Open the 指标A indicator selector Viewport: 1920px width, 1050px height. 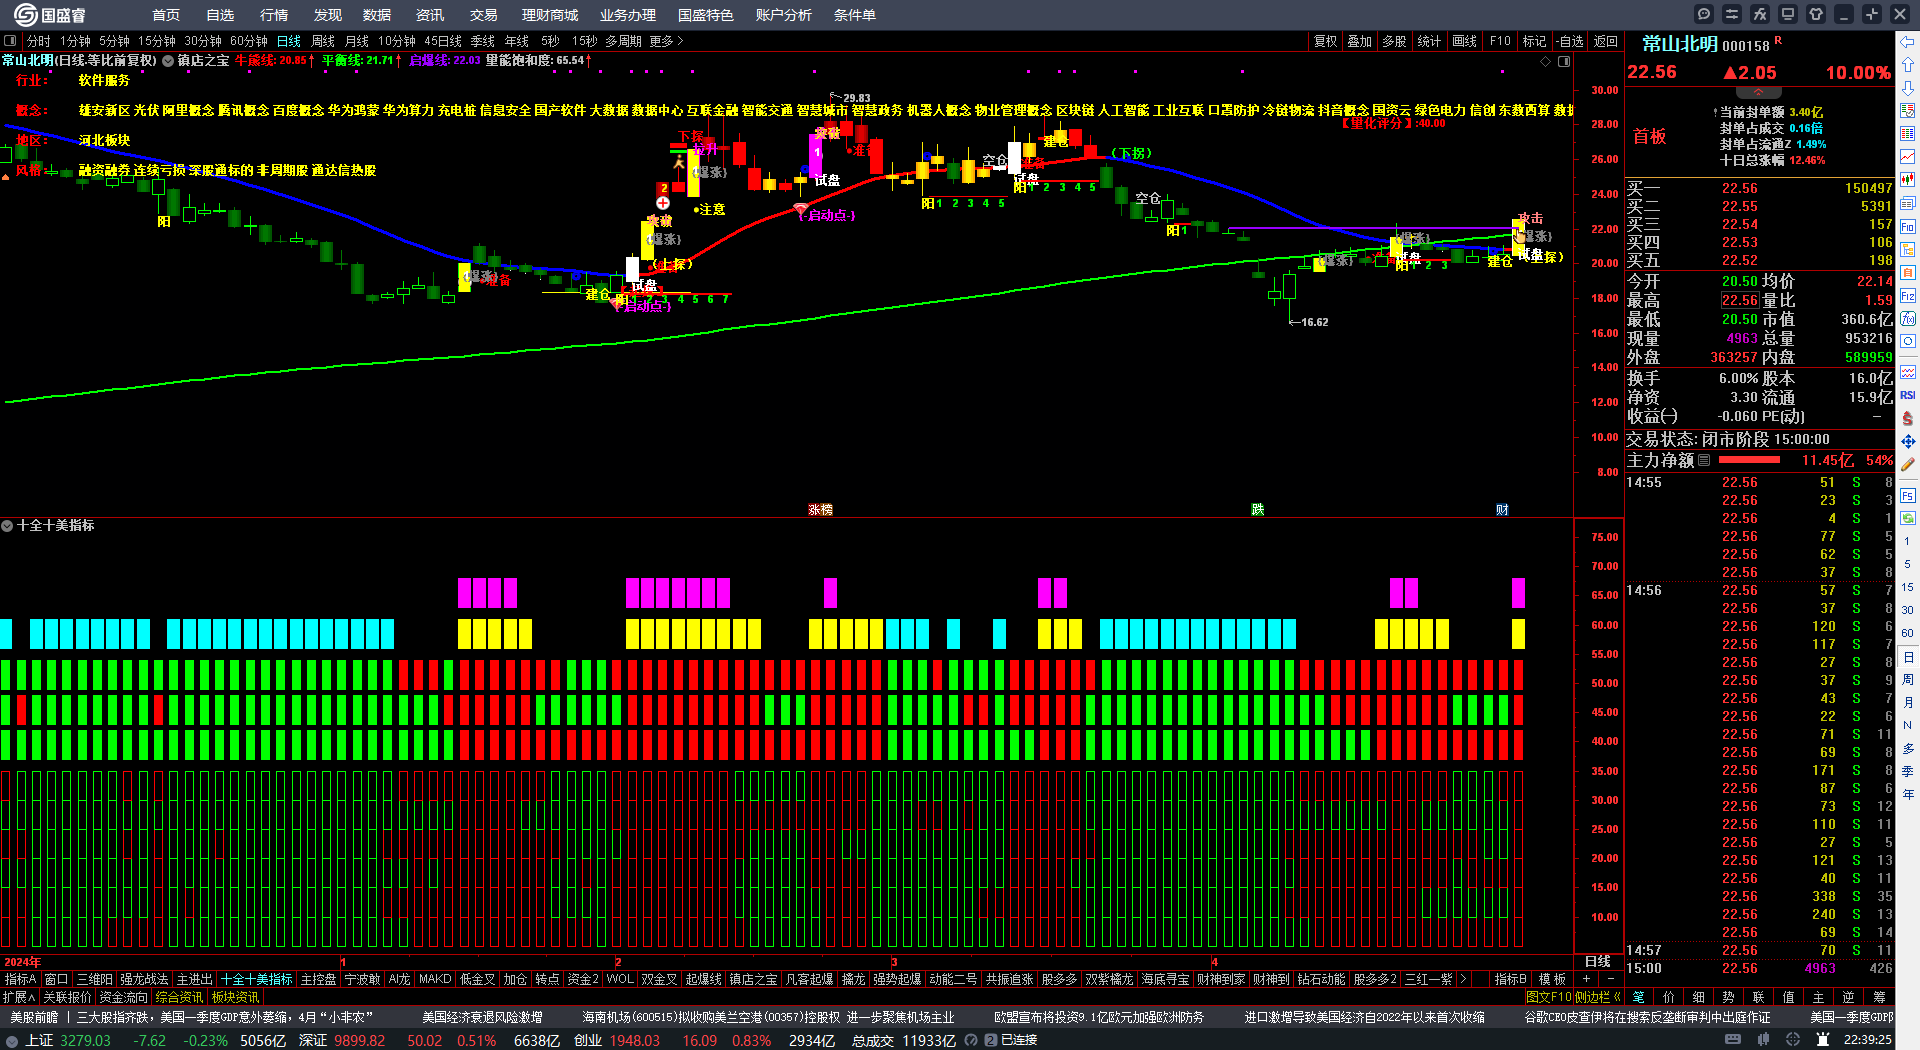coord(20,979)
